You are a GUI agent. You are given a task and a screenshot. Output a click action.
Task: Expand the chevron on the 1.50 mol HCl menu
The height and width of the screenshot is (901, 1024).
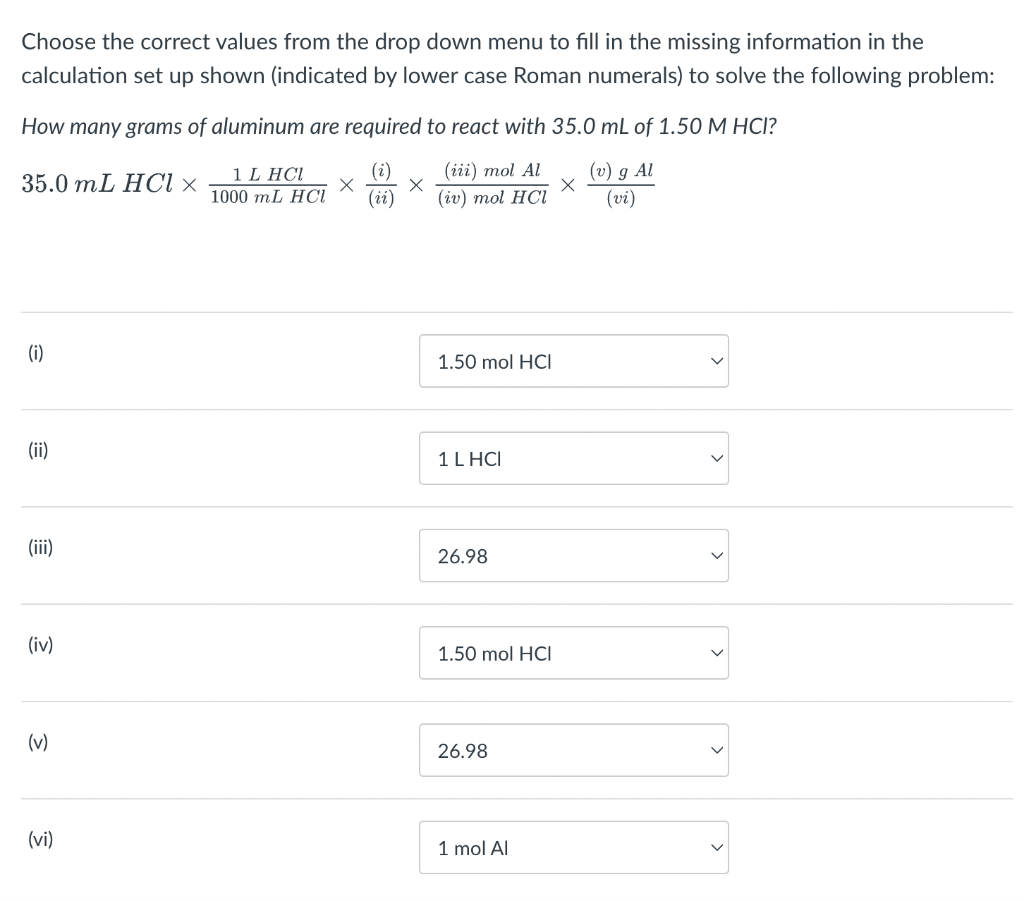(715, 361)
